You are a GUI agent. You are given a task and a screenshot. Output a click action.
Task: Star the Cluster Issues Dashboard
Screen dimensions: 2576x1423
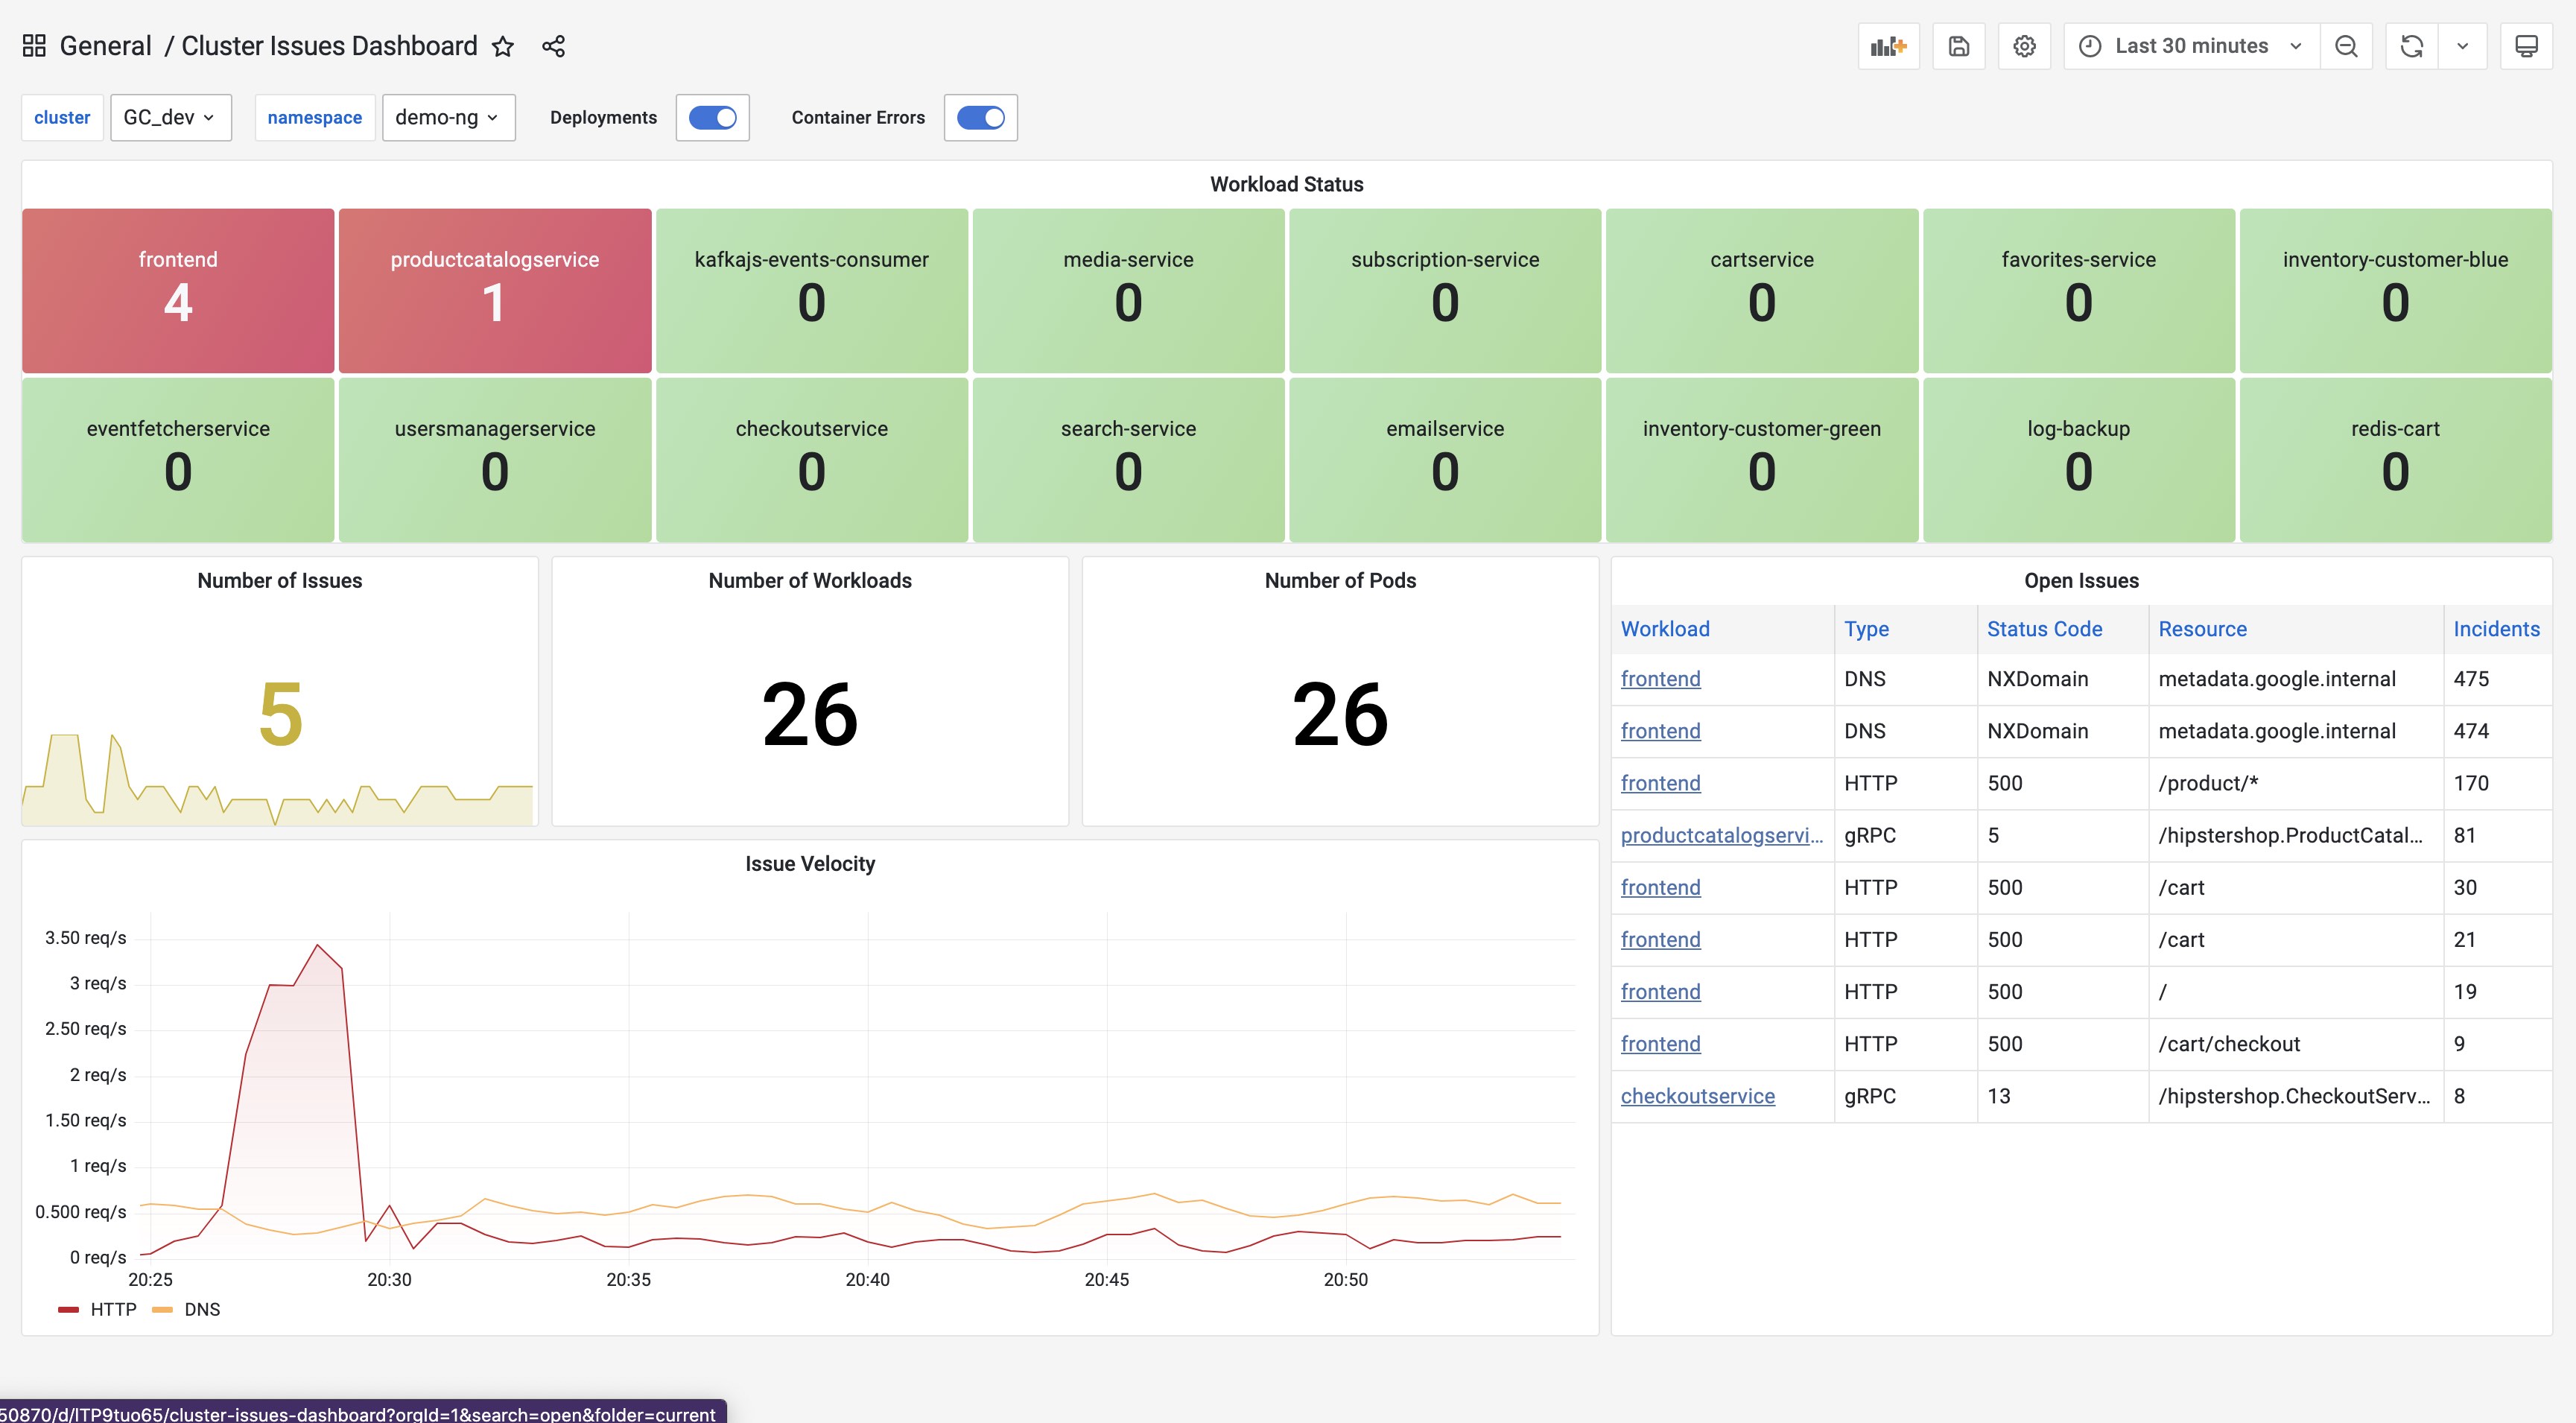tap(503, 47)
